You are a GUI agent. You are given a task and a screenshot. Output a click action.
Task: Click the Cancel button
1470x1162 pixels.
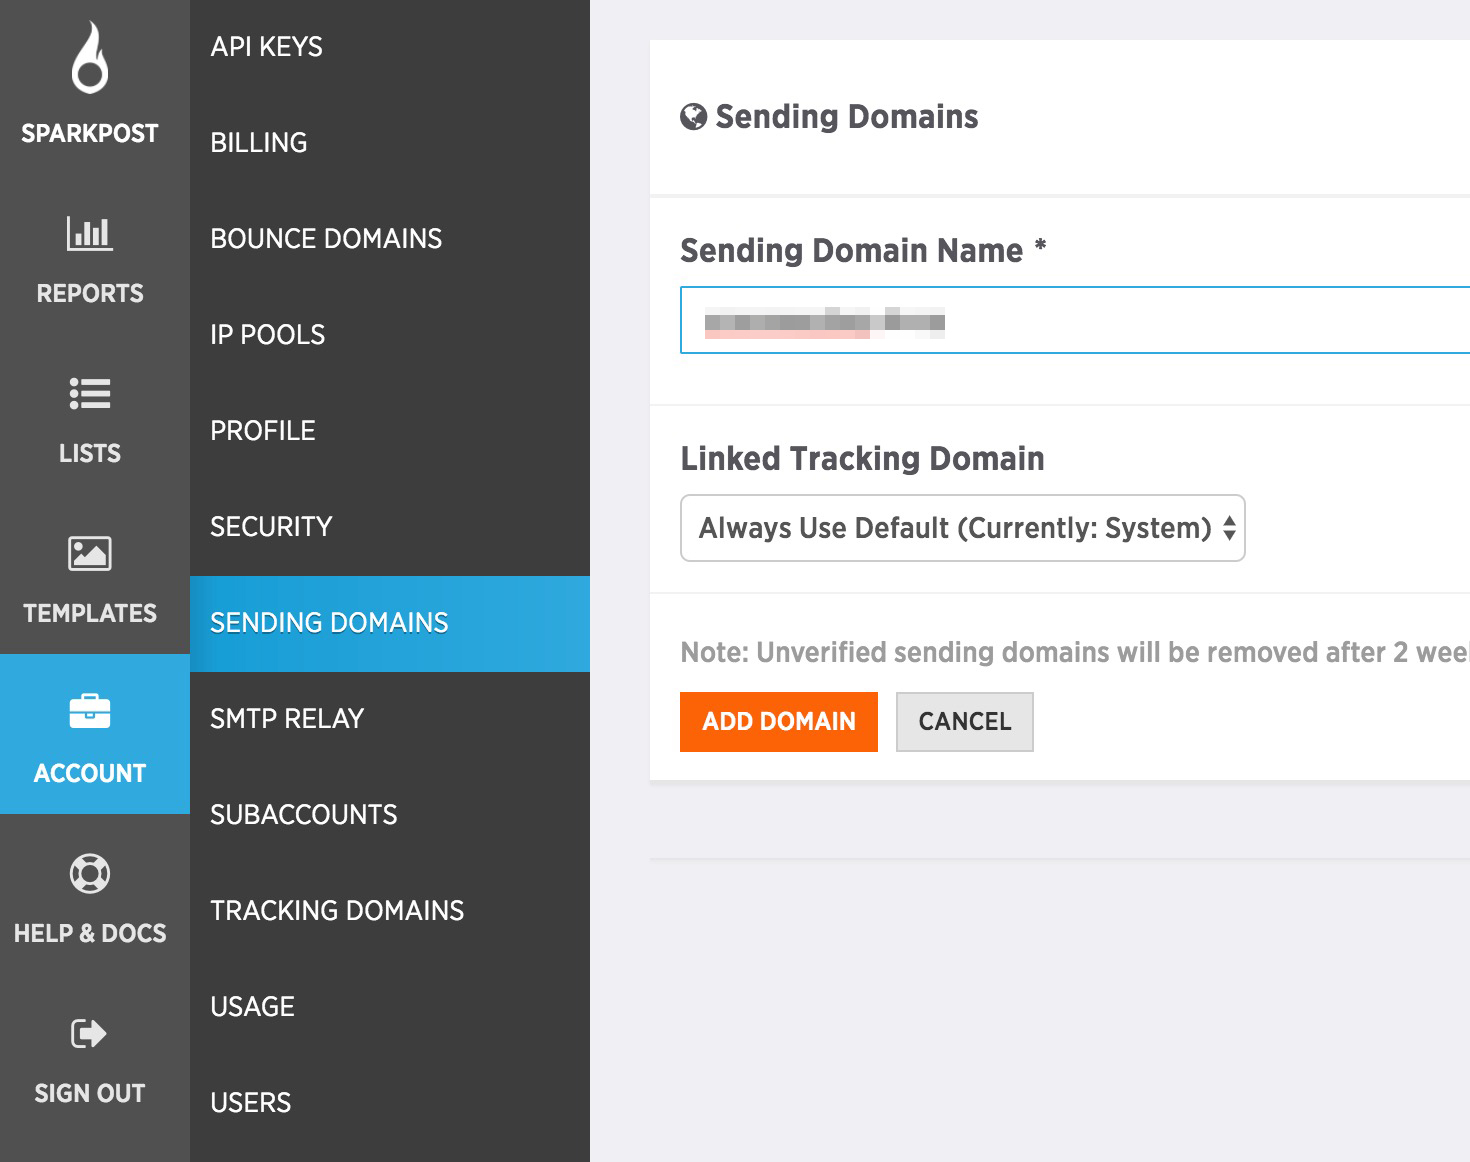[965, 722]
